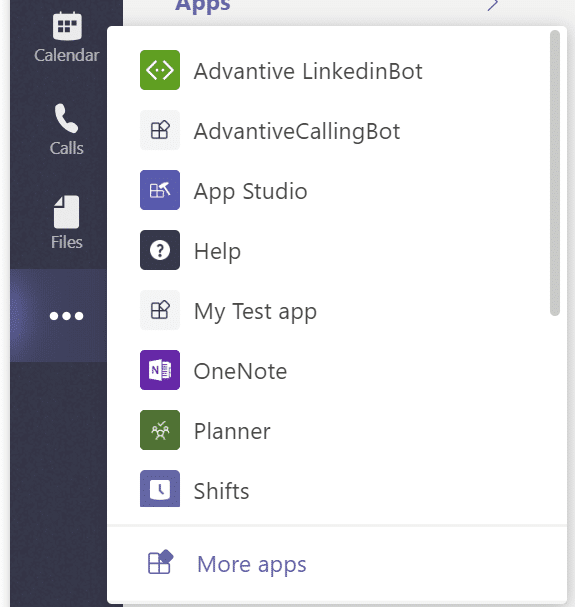The height and width of the screenshot is (607, 575).
Task: Click the App Studio icon
Action: [x=160, y=190]
